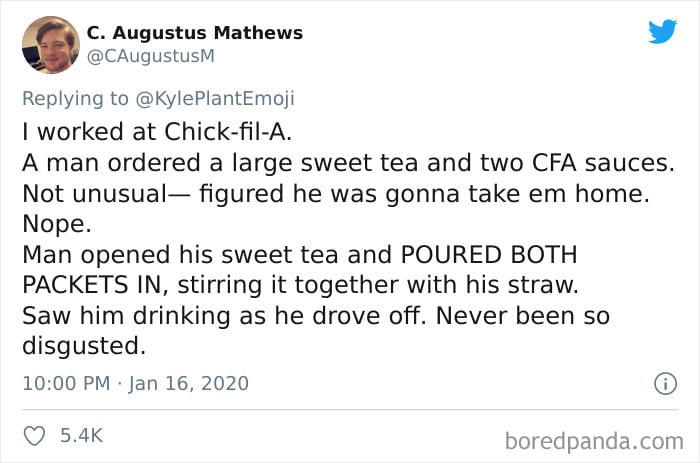Click the line "I worked at Chick-fil-A."
The image size is (700, 463).
pos(157,132)
